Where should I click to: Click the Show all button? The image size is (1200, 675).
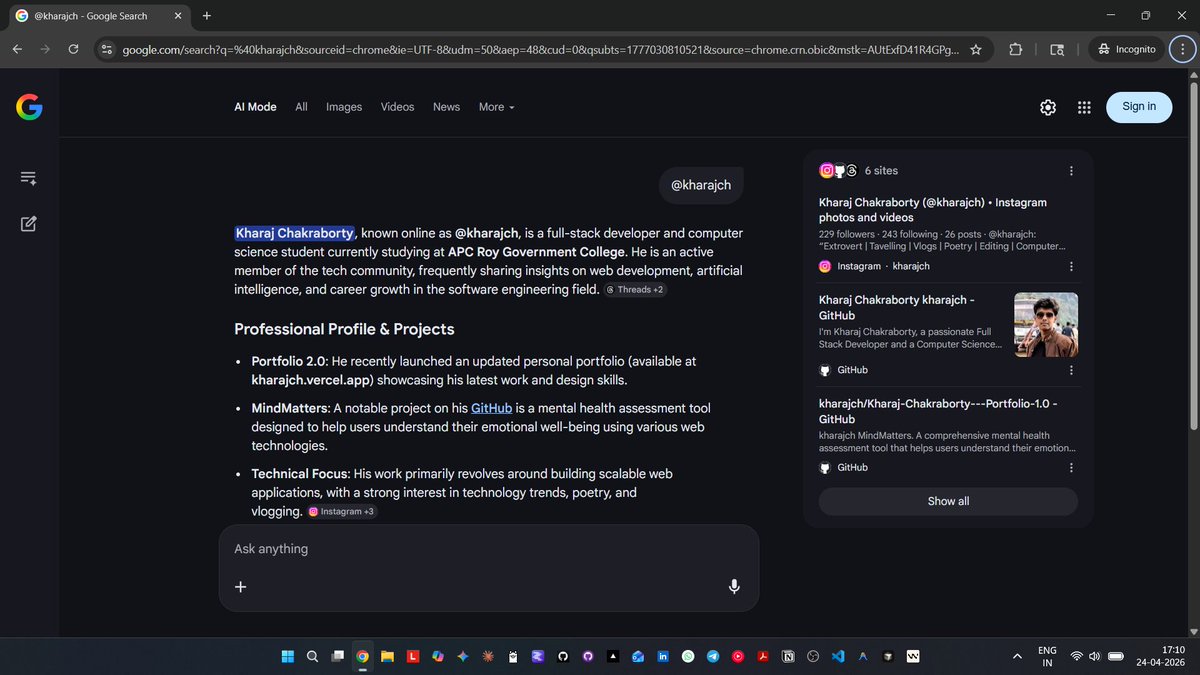coord(947,501)
